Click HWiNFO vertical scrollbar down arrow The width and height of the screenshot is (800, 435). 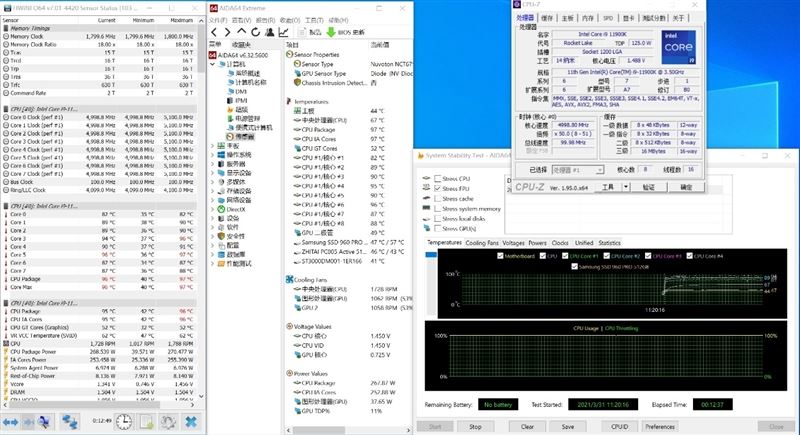[x=201, y=396]
